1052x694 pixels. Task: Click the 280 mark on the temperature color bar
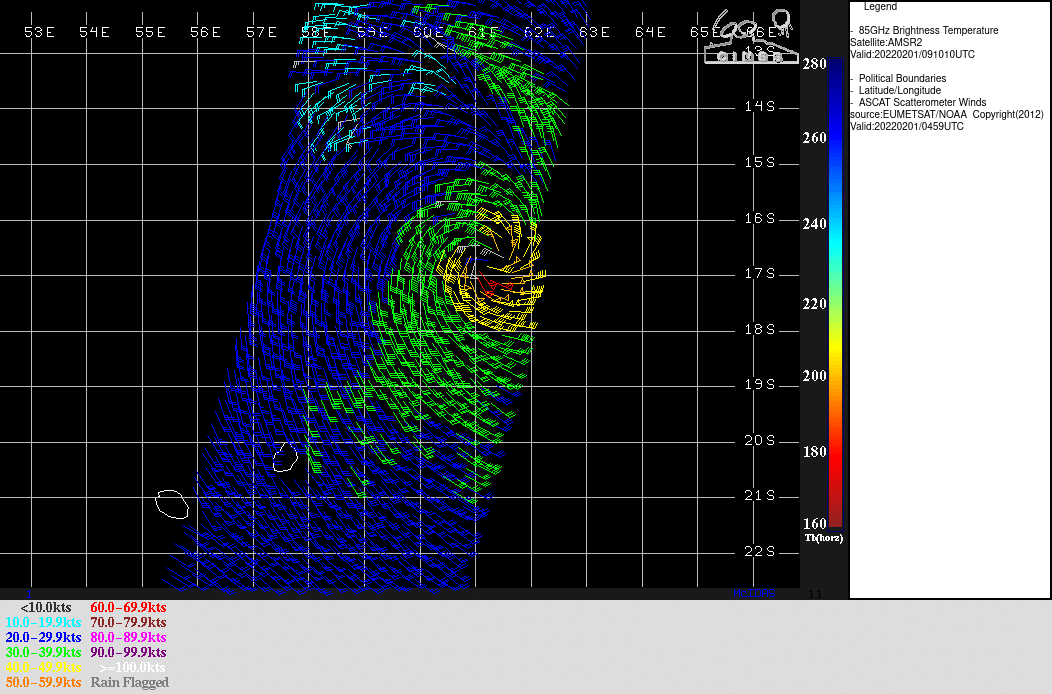[814, 64]
